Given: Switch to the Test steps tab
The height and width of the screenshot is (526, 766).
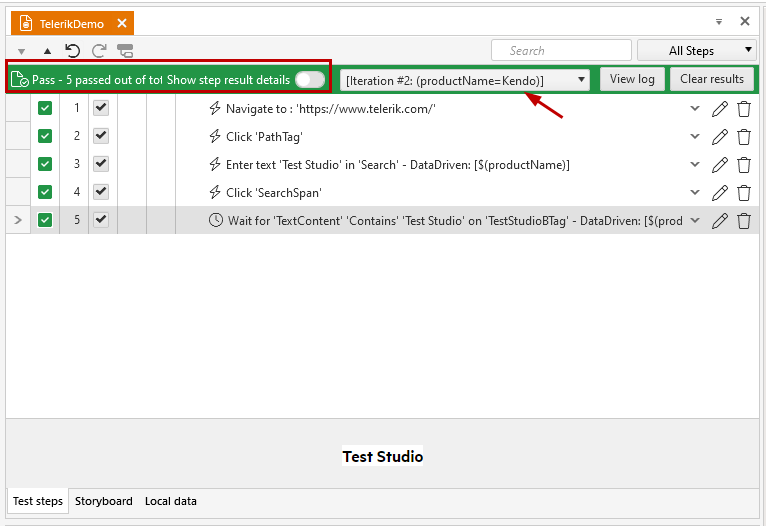Looking at the screenshot, I should 38,501.
